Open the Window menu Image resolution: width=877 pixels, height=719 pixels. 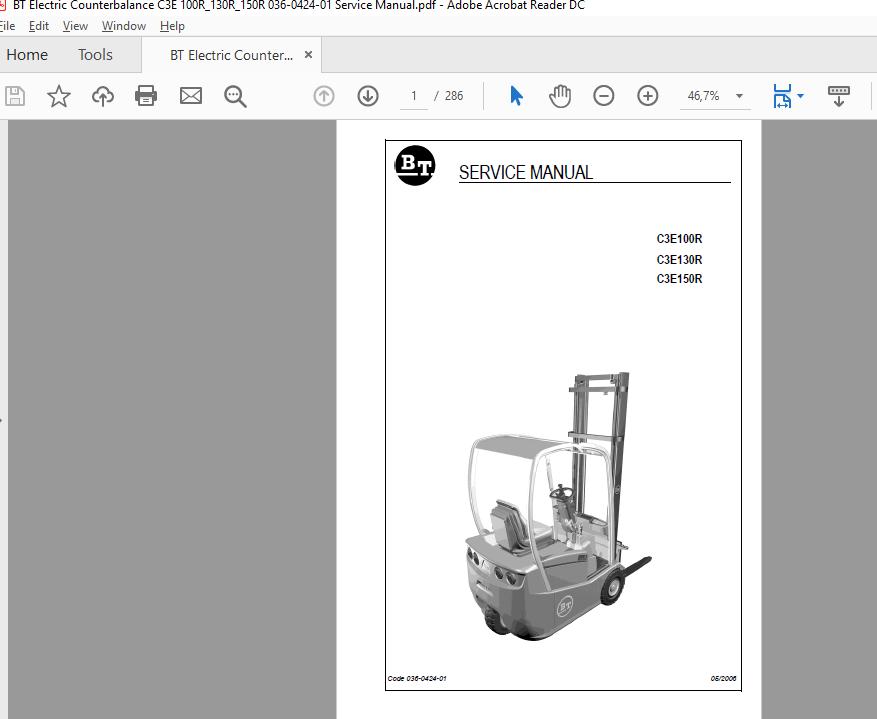(124, 26)
